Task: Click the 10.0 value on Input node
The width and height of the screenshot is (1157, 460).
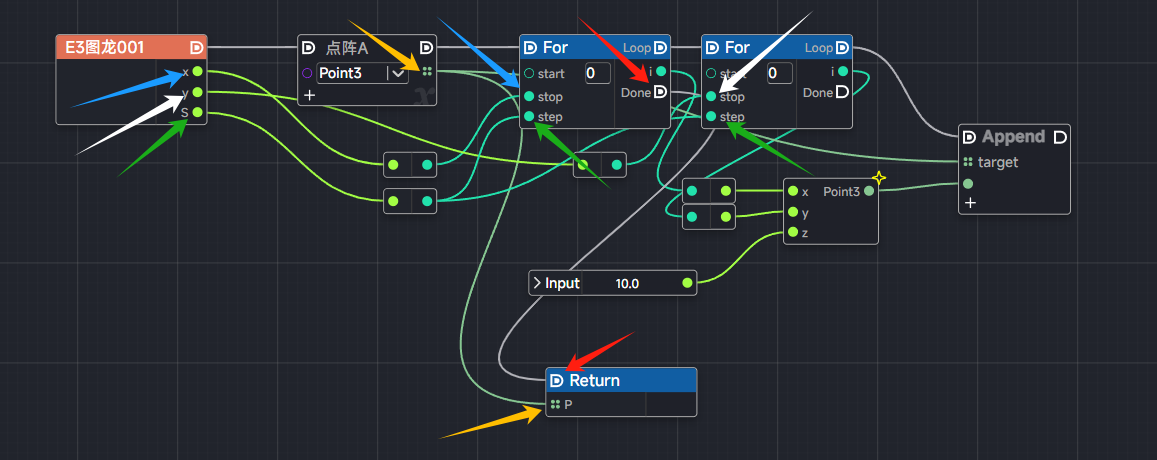Action: [x=627, y=284]
